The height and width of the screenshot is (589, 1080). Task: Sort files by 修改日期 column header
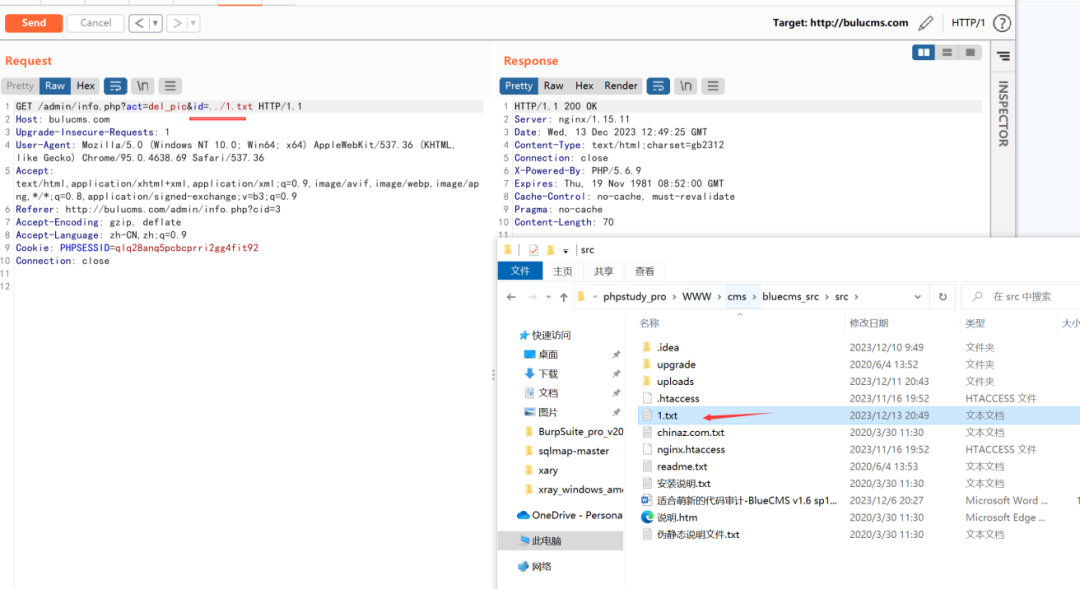pyautogui.click(x=869, y=322)
